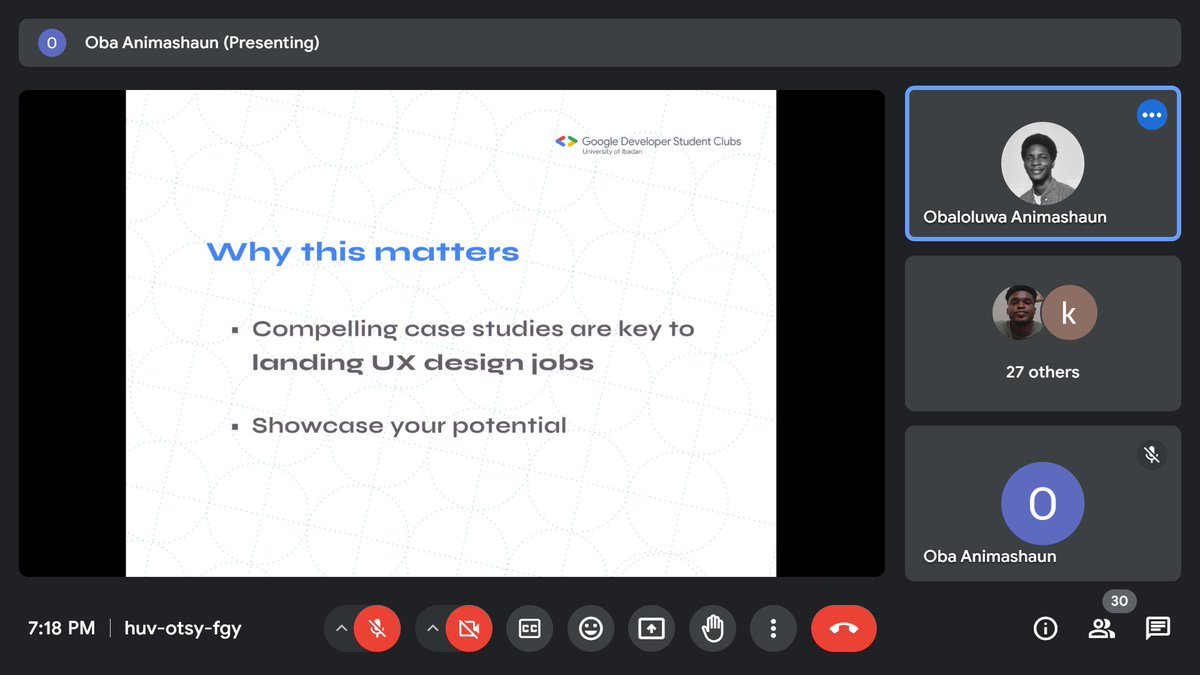Show the participants list
1200x675 pixels.
(x=1101, y=628)
